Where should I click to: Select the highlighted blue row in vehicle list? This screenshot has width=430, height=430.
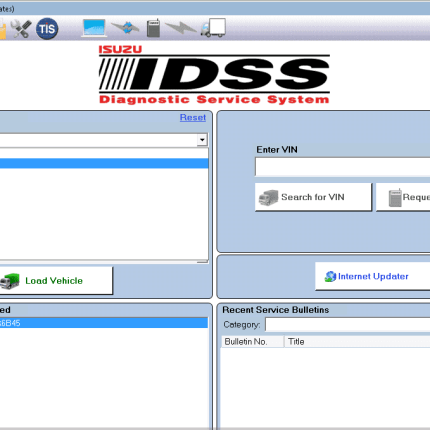pyautogui.click(x=104, y=163)
